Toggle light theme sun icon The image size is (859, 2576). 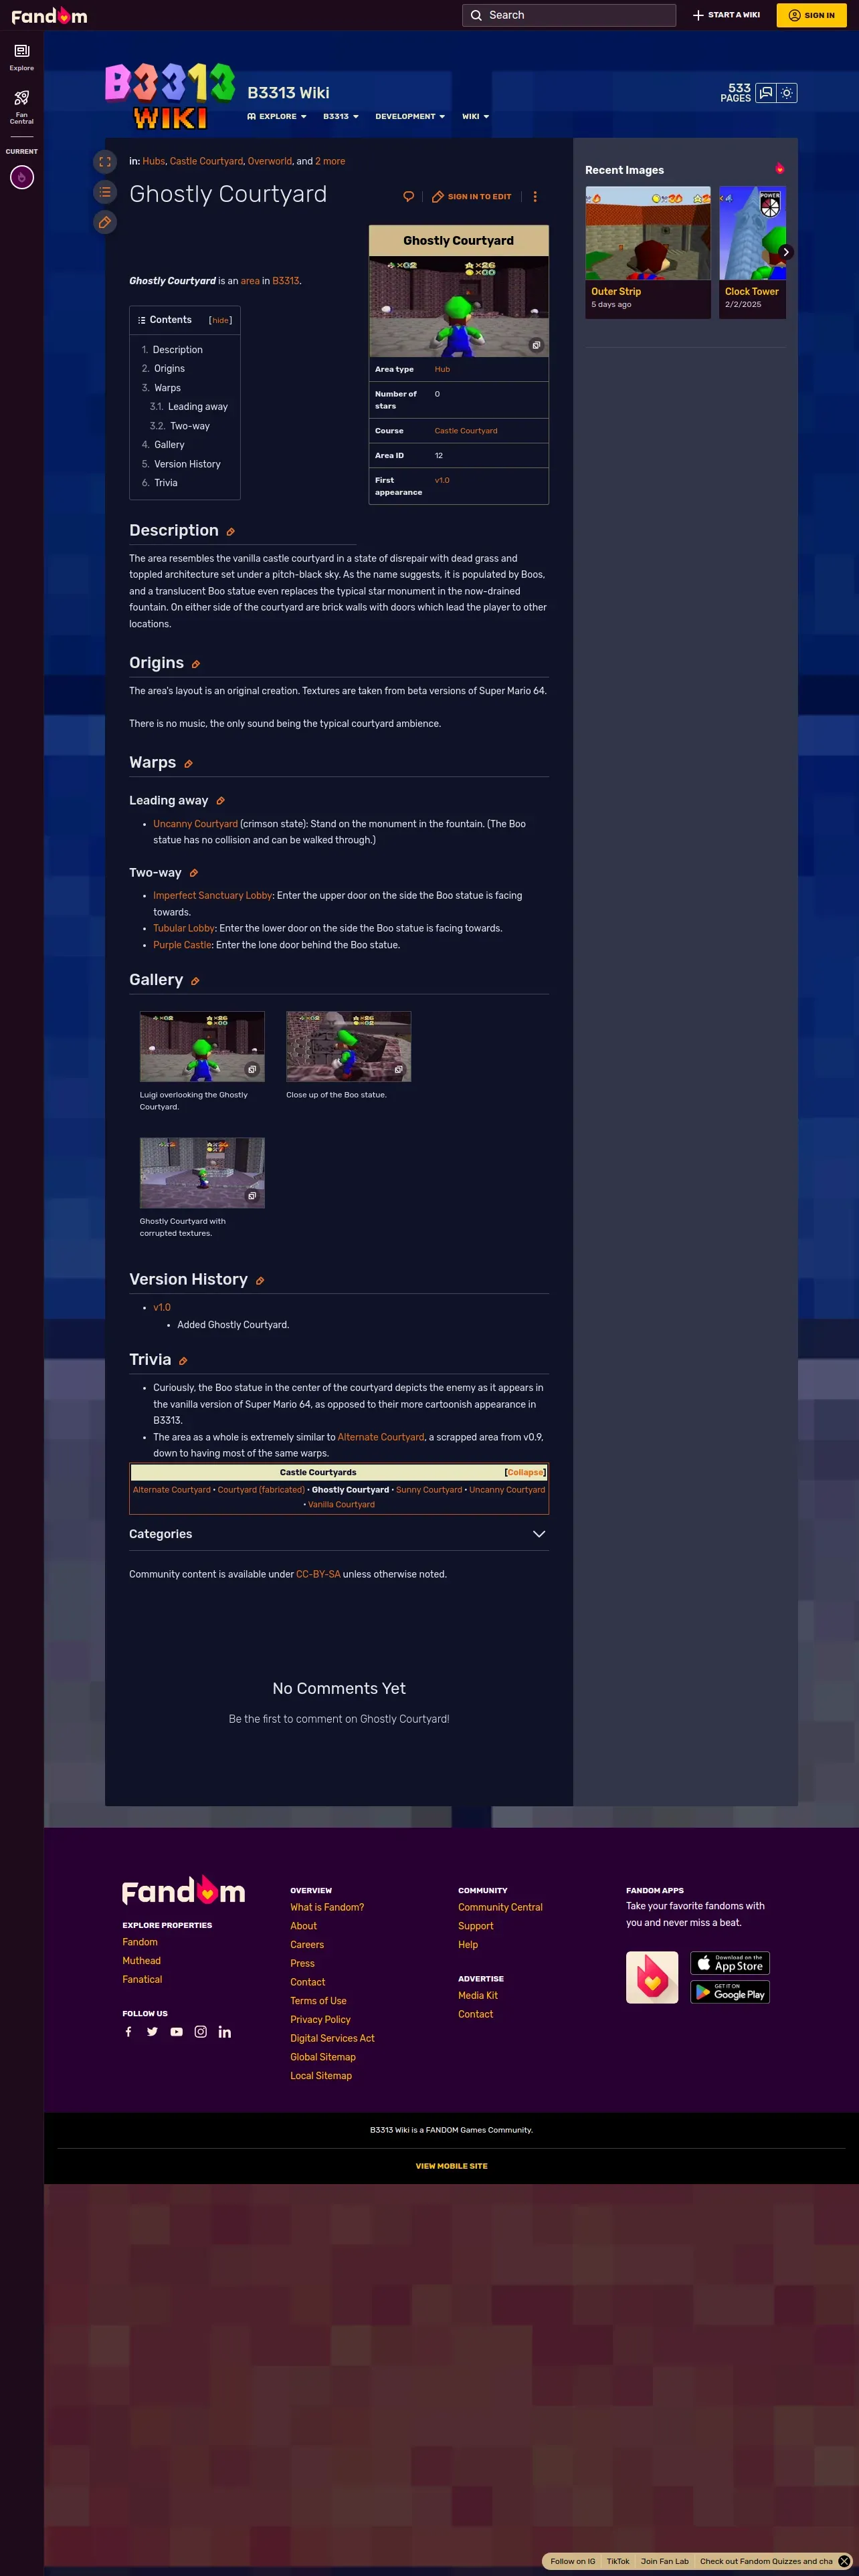click(787, 93)
